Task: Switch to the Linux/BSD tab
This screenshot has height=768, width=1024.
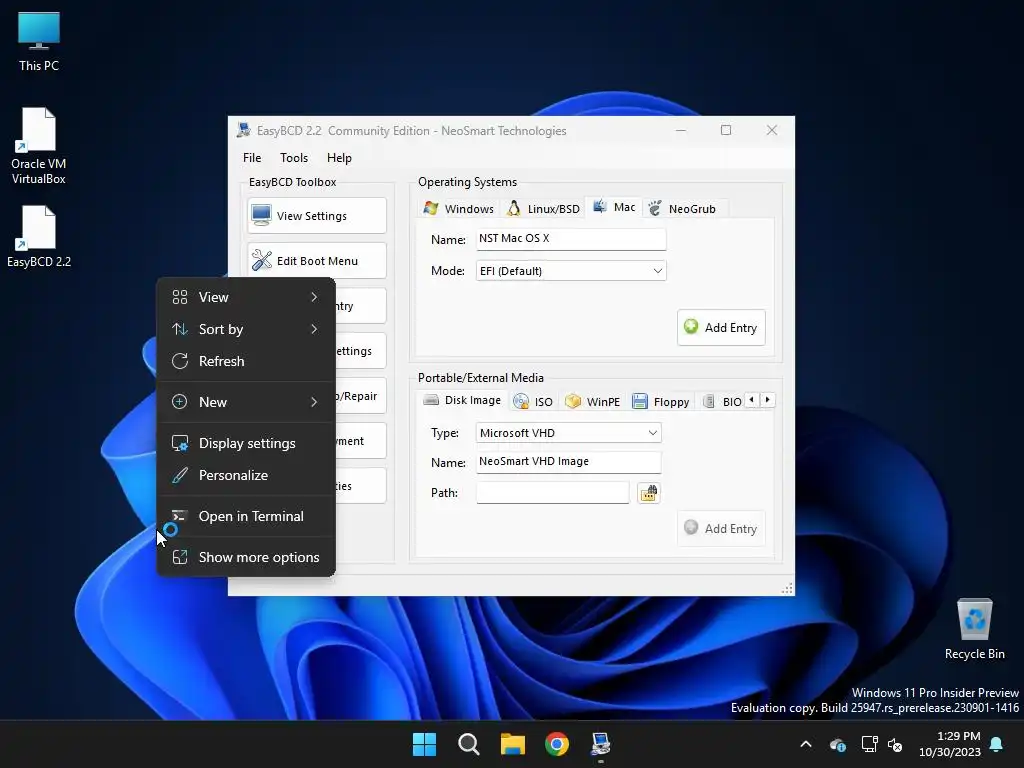Action: [543, 208]
